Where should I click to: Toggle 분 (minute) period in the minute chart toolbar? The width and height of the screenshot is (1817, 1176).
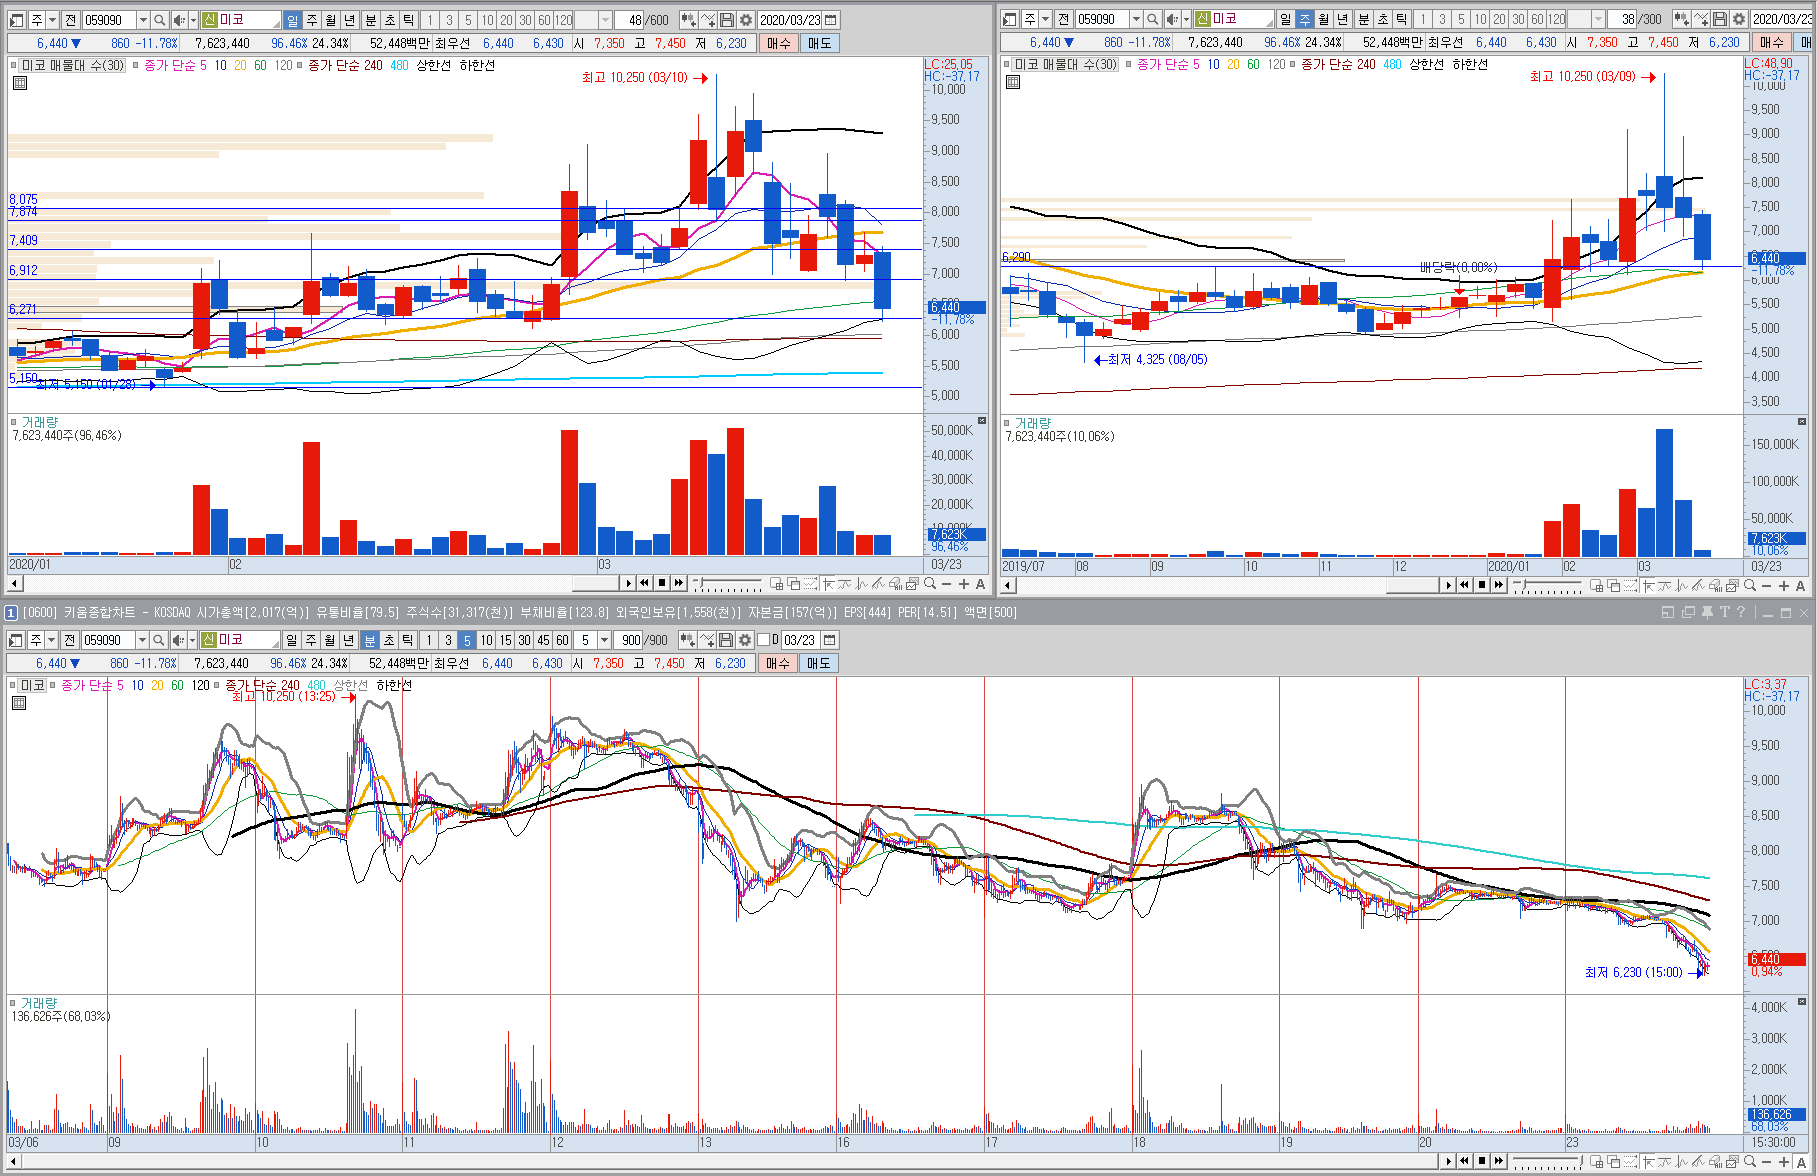point(369,640)
